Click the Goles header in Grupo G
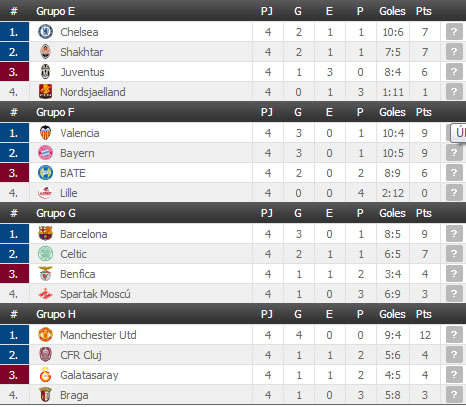Viewport: 466px width, 407px height. [x=392, y=213]
